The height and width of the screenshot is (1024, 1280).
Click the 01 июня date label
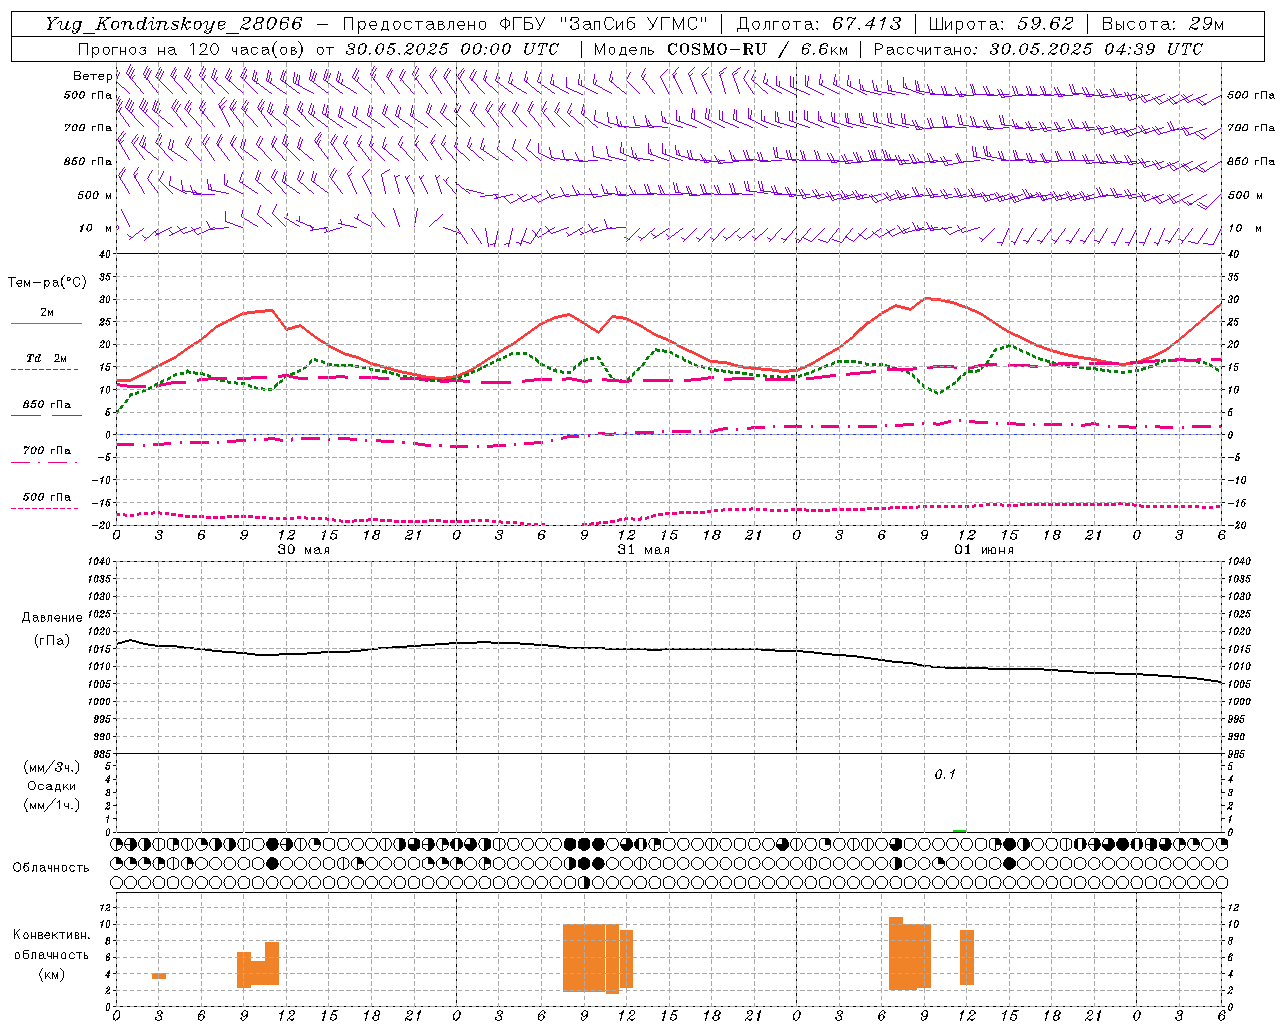983,550
